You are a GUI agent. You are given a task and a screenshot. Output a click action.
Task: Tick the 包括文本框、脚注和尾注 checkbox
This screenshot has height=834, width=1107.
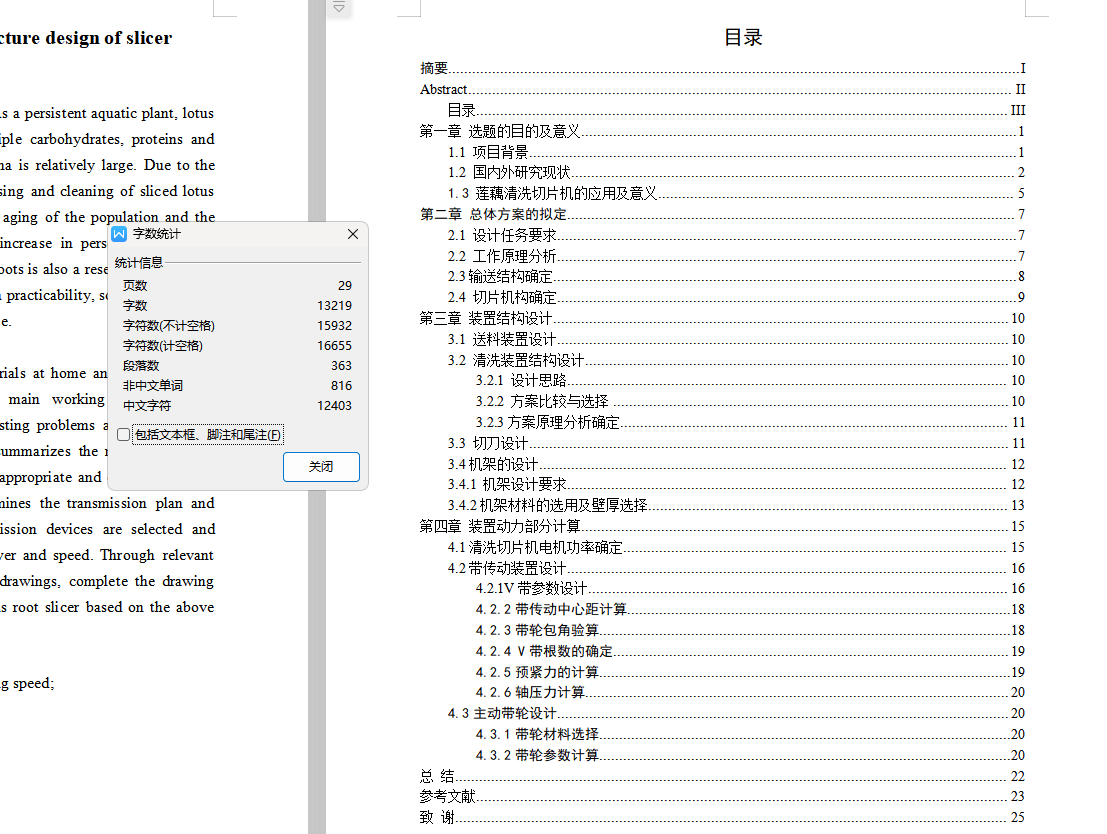[124, 434]
